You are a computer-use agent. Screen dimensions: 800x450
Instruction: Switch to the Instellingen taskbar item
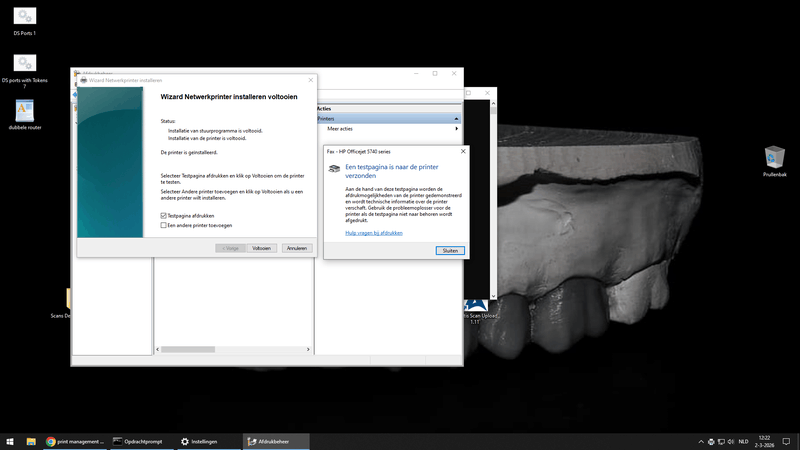tap(208, 442)
